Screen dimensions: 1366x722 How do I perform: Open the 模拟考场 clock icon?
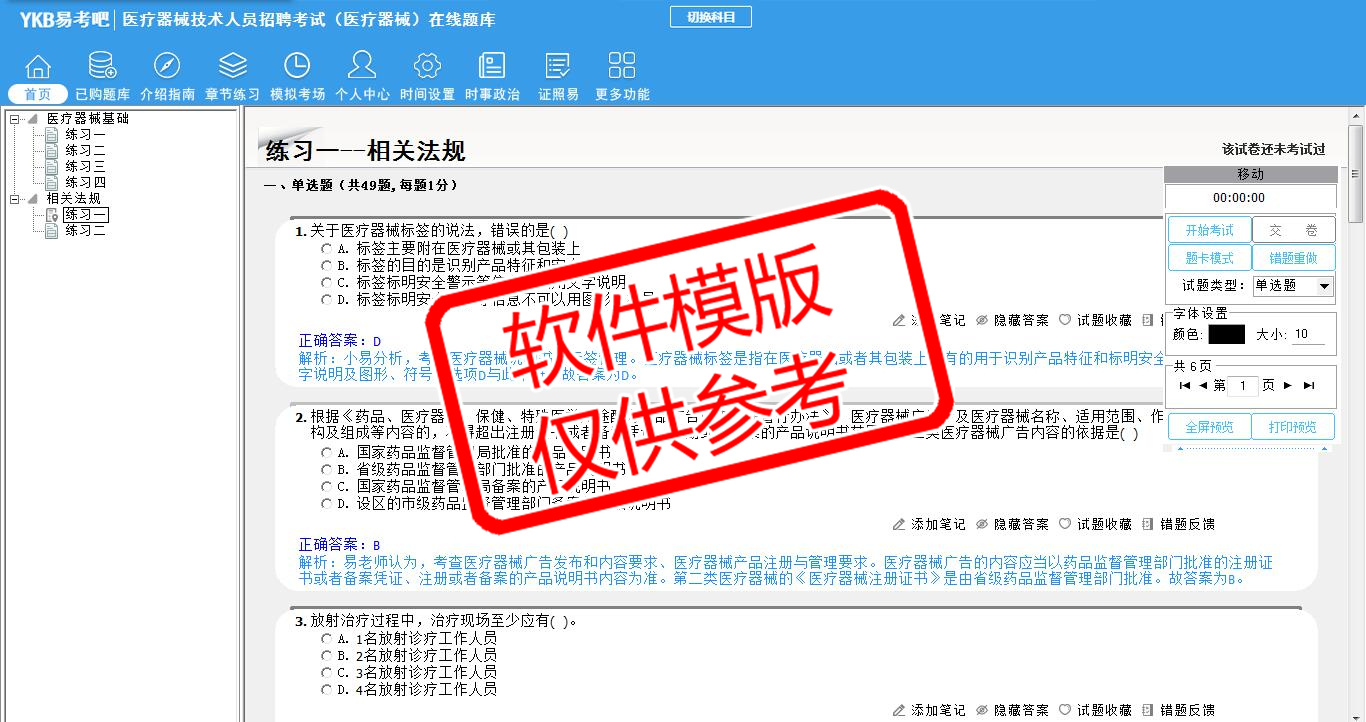click(x=297, y=66)
